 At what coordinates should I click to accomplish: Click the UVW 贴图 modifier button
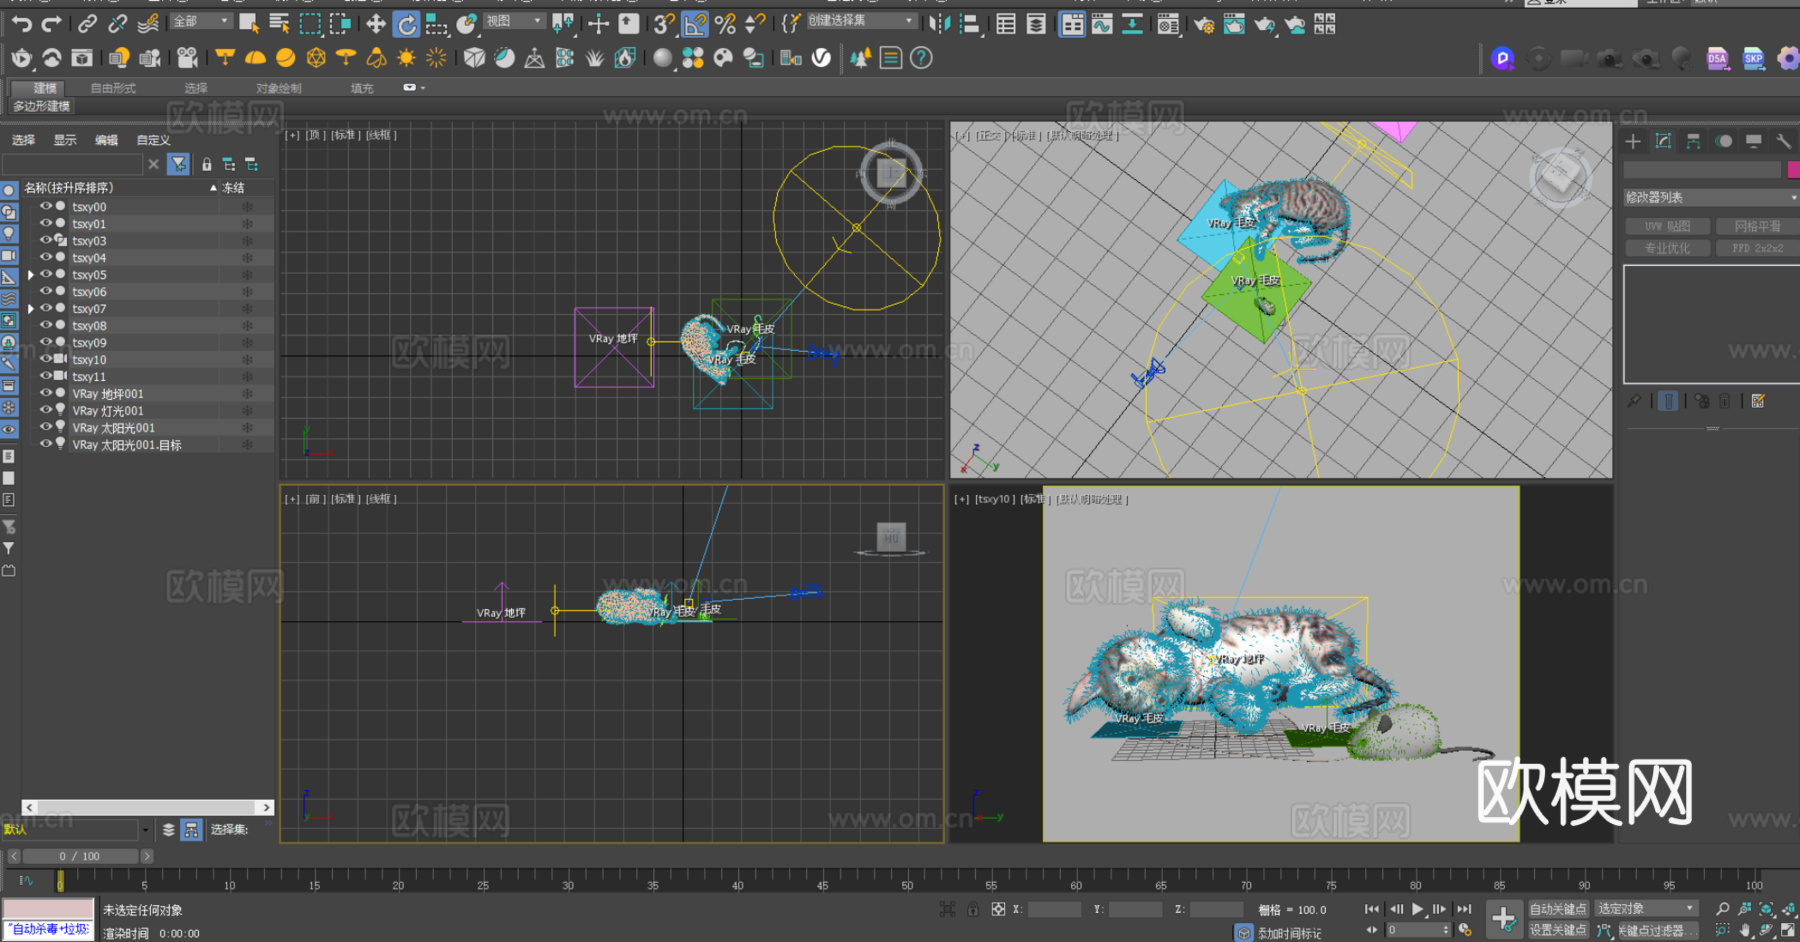pos(1668,226)
